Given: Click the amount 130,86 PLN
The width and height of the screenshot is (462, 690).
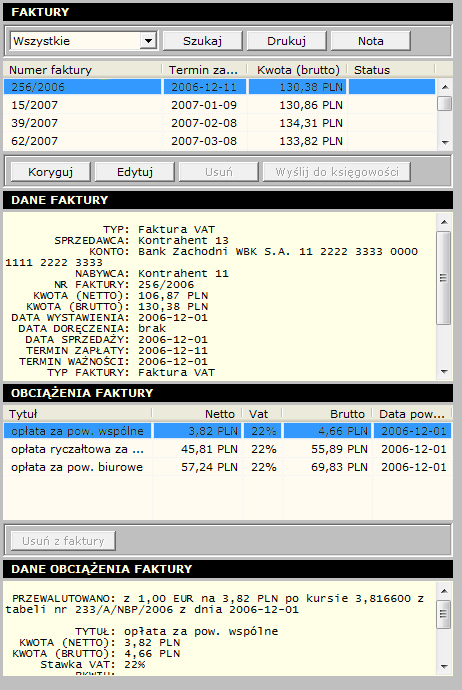Looking at the screenshot, I should coord(311,105).
